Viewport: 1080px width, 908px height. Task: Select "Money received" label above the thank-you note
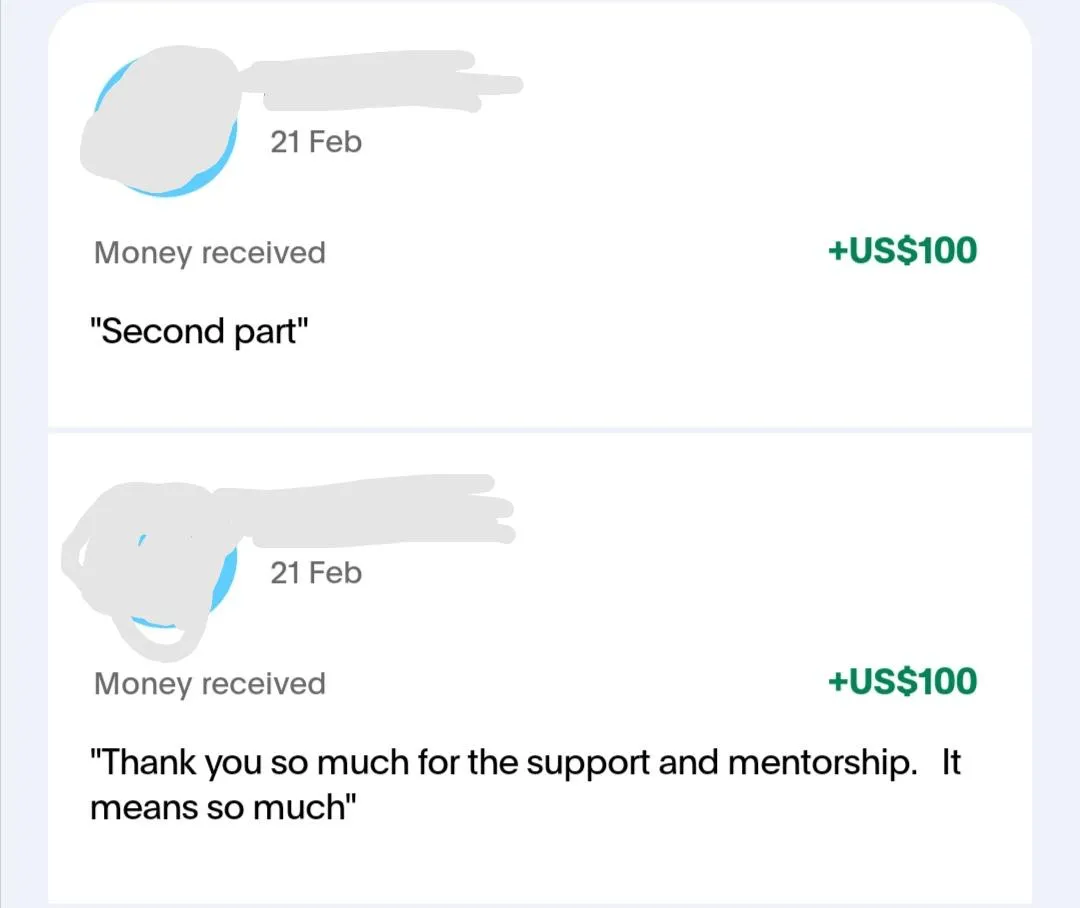pyautogui.click(x=209, y=684)
